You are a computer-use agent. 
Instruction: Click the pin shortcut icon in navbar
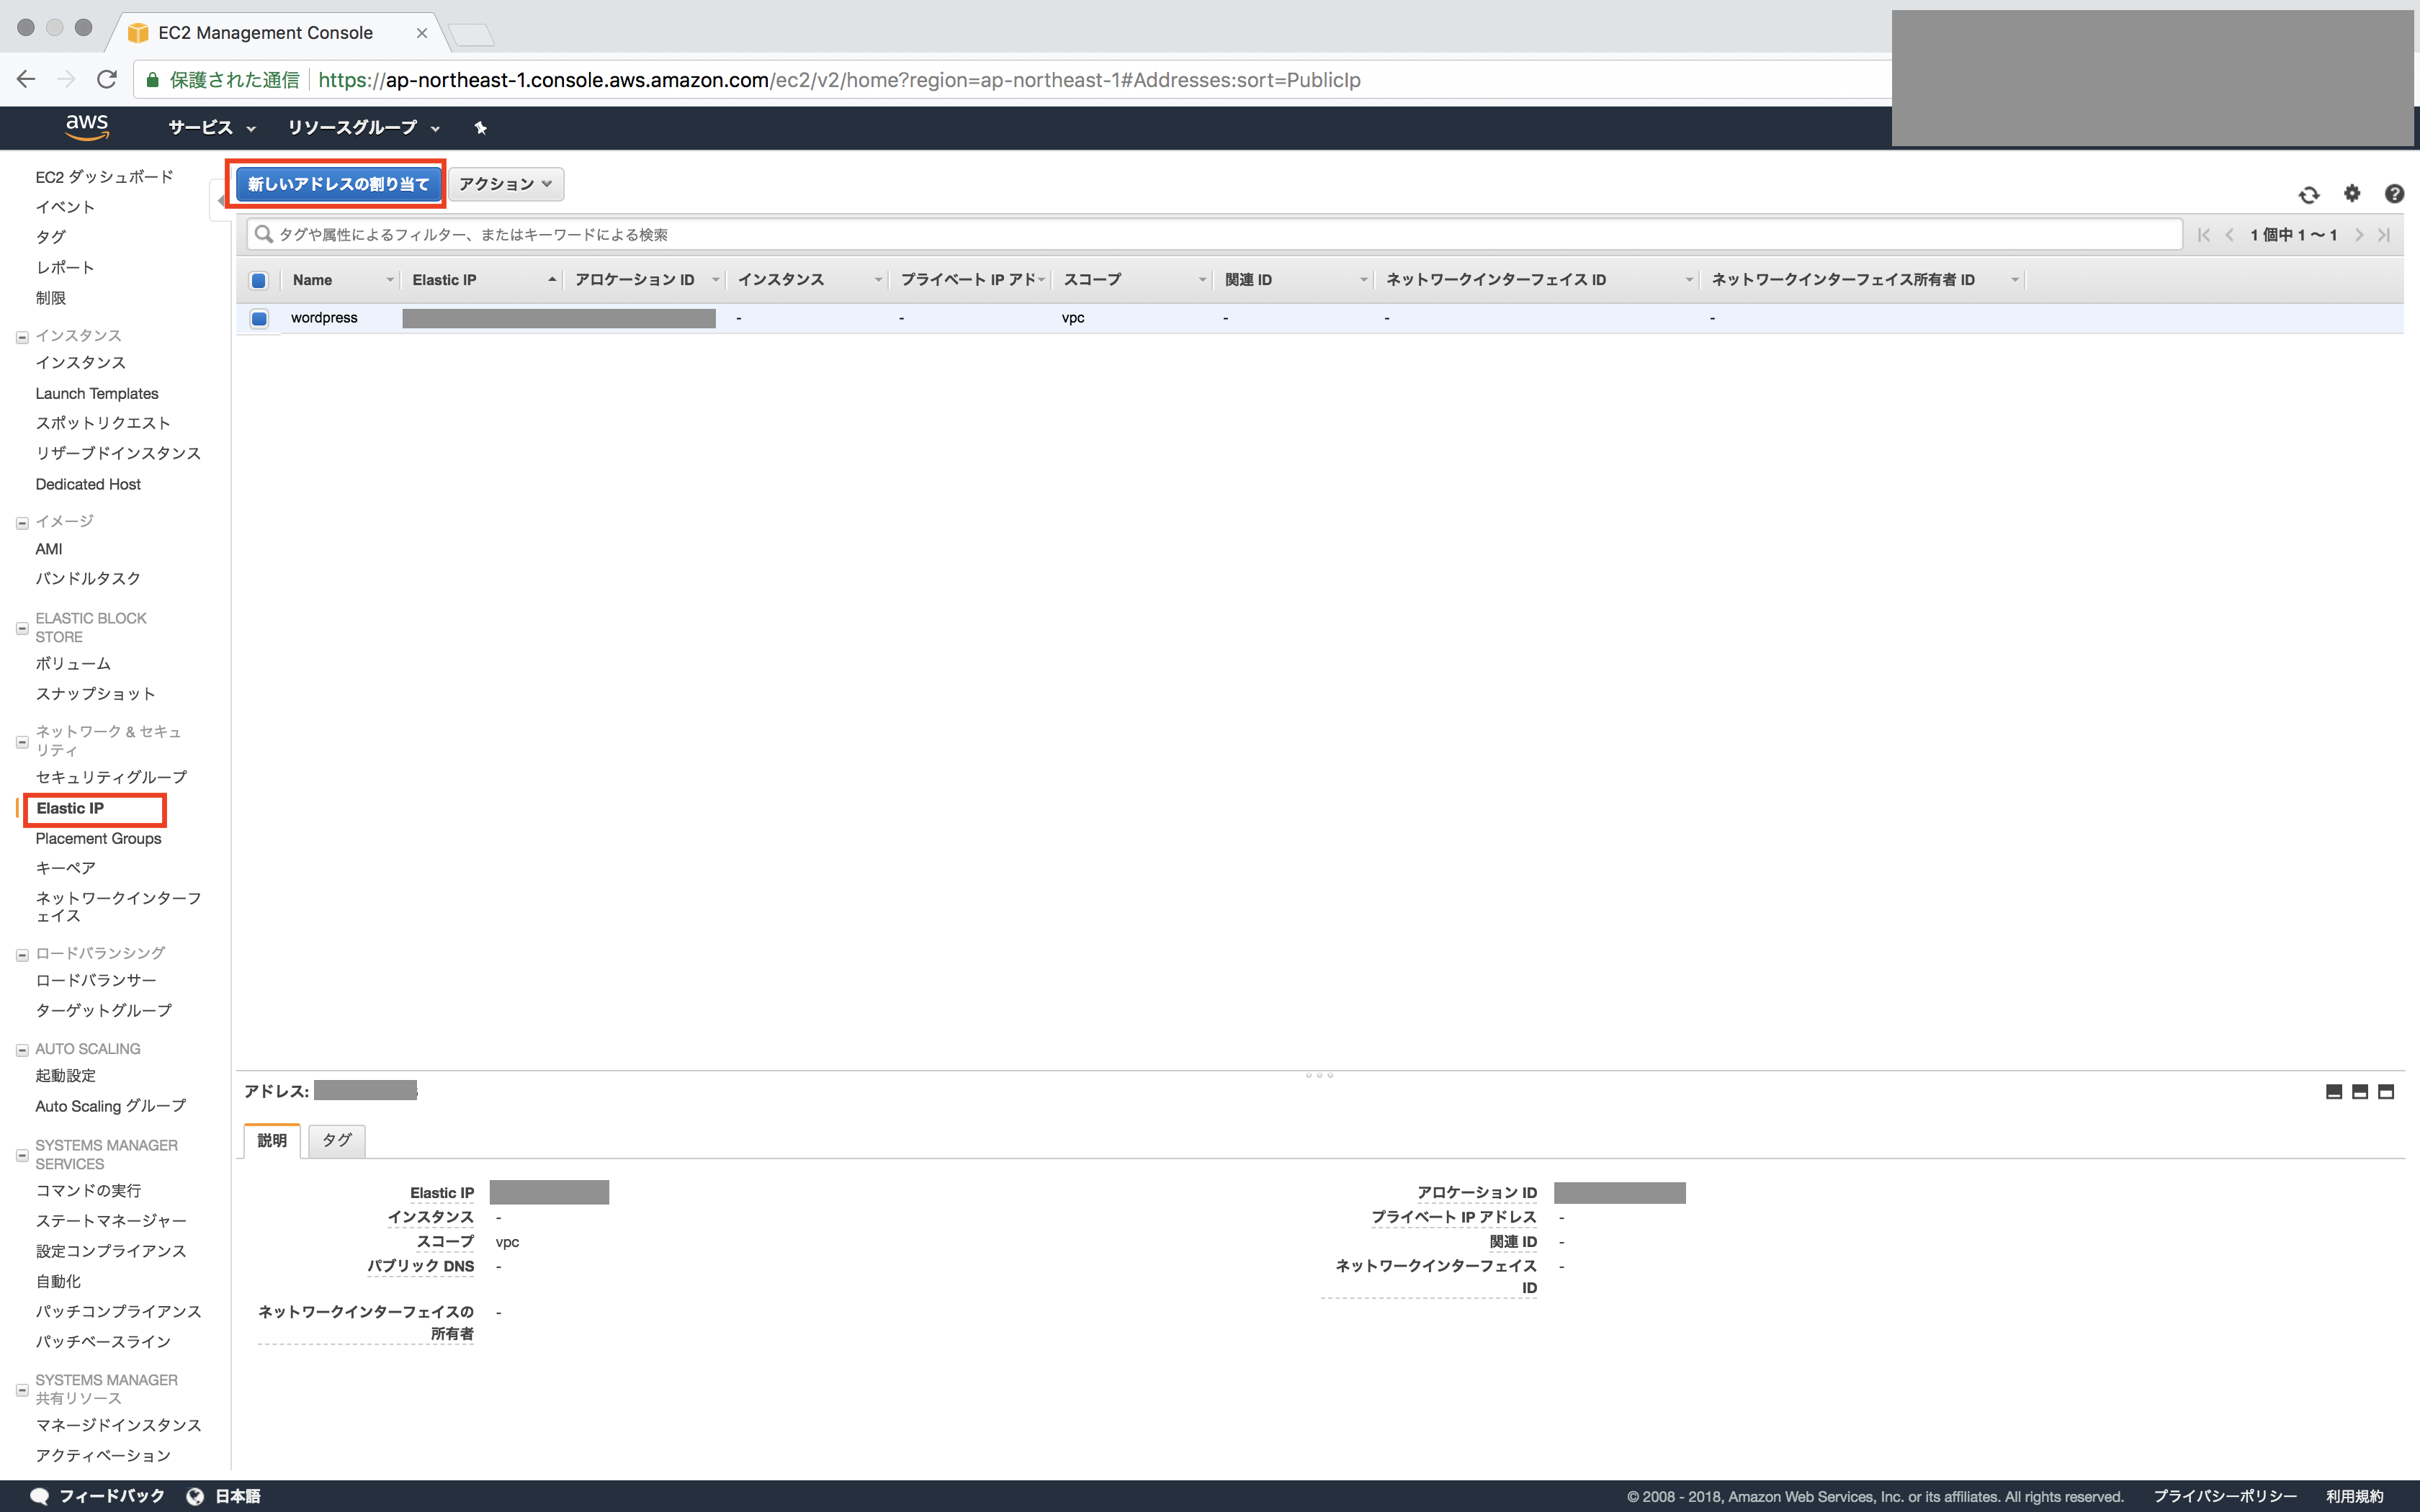[x=480, y=128]
